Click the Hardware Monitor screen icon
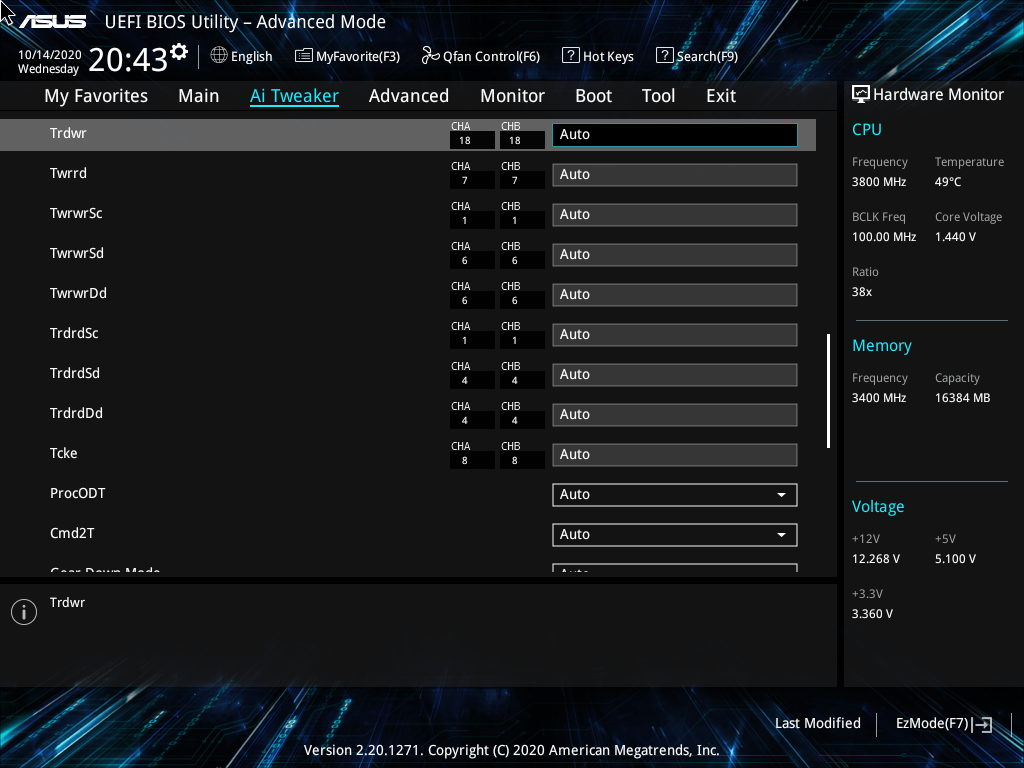Image resolution: width=1024 pixels, height=768 pixels. pyautogui.click(x=861, y=94)
